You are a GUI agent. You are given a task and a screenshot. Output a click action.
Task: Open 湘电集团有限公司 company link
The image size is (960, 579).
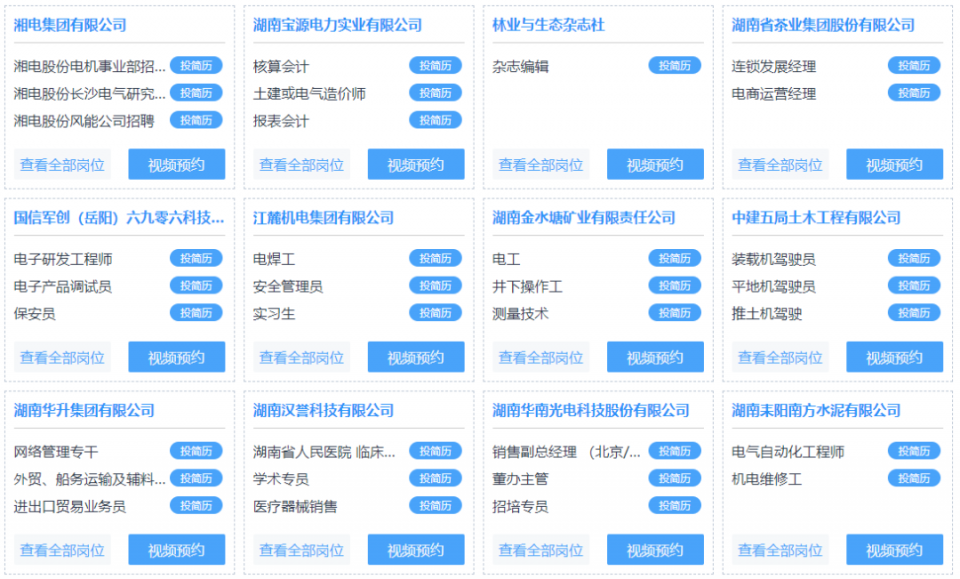point(70,25)
